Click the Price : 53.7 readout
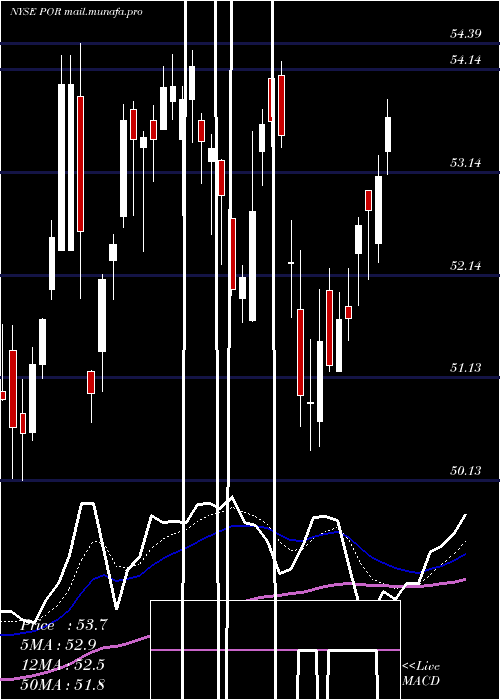 (x=64, y=625)
